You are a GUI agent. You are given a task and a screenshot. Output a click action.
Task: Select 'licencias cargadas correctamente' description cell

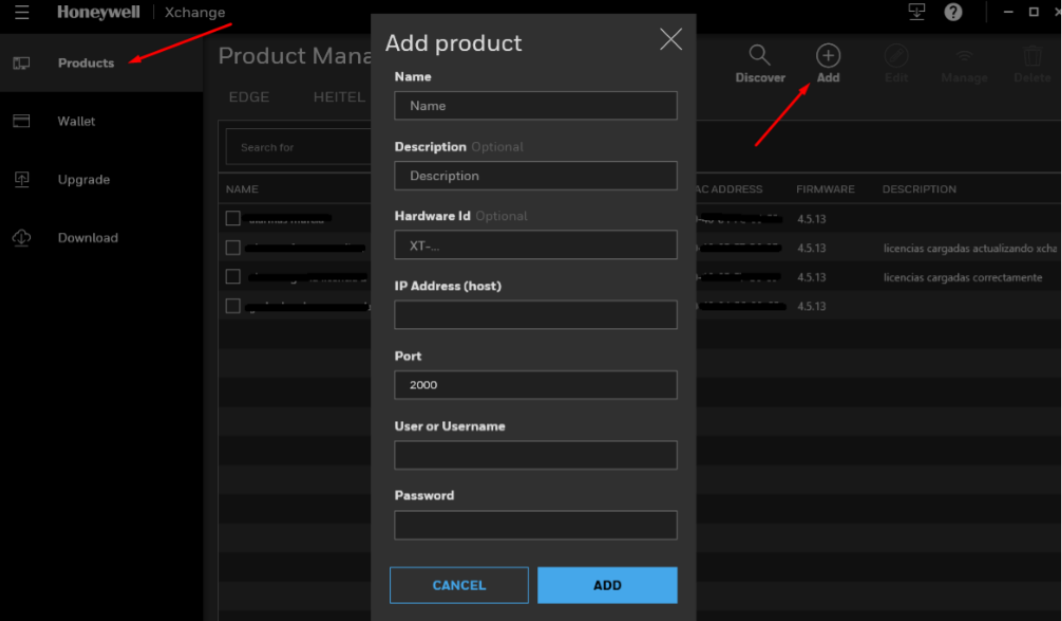click(x=962, y=277)
